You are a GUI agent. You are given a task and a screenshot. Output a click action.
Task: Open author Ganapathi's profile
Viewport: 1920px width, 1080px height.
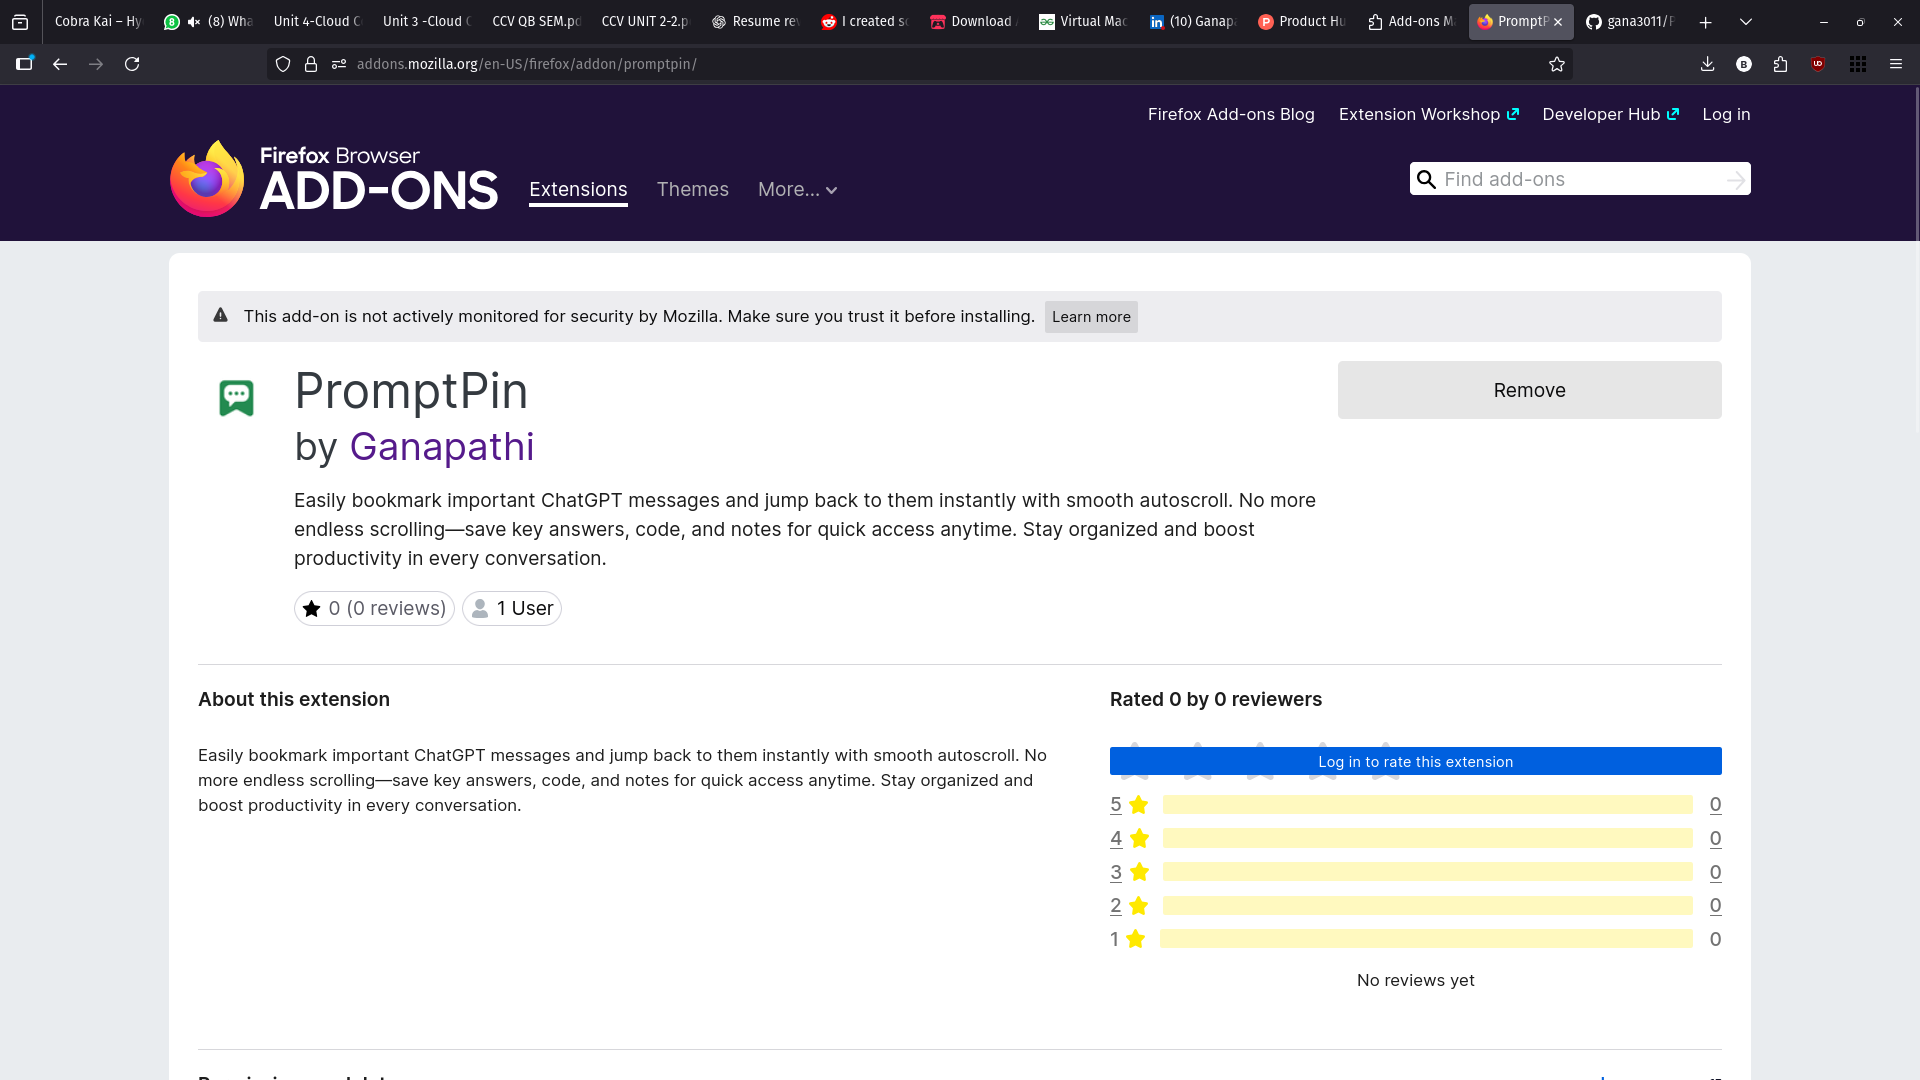pos(442,447)
